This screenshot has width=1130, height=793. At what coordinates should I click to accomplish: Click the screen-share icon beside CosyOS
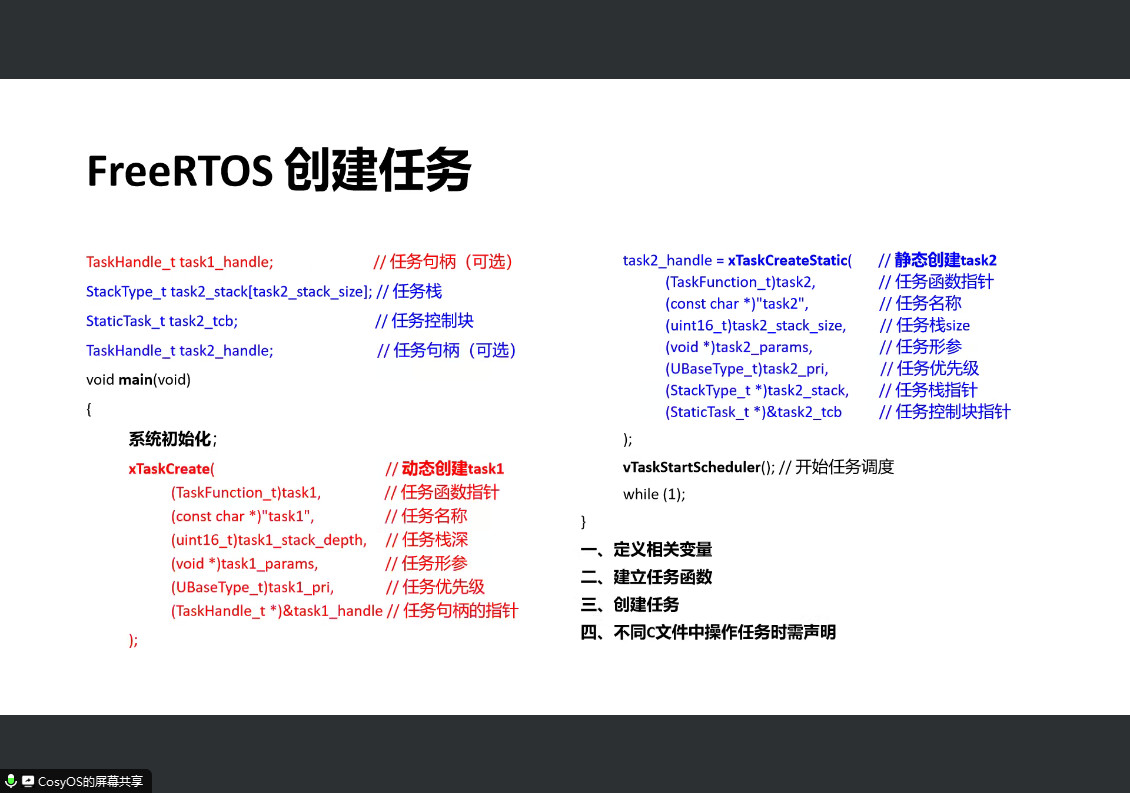(x=28, y=781)
